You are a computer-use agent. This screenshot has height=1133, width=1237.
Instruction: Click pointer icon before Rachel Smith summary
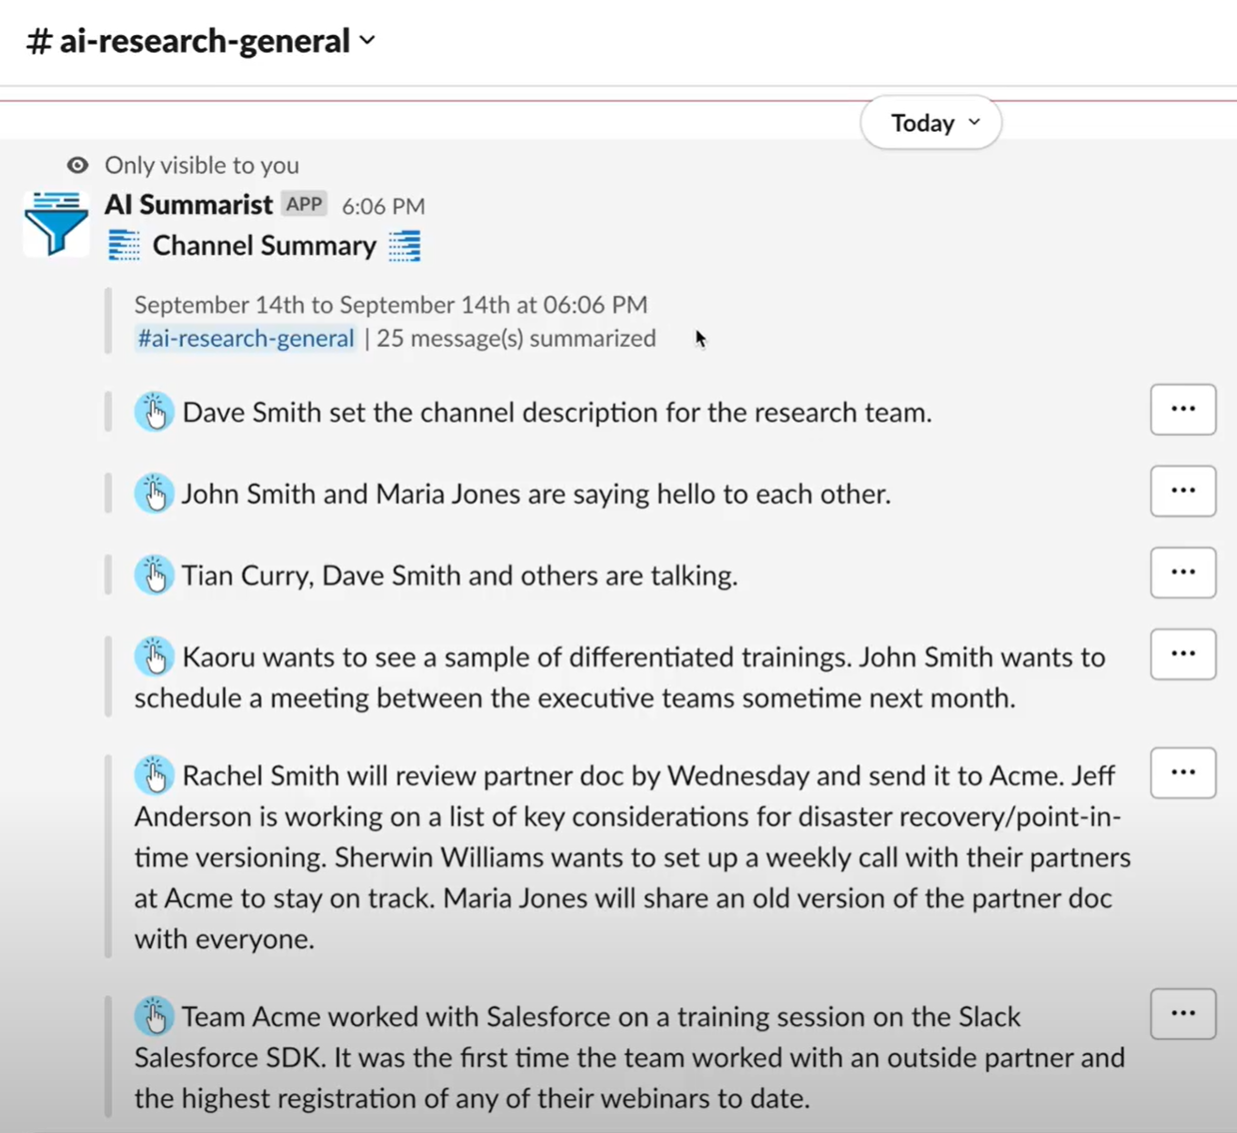tap(154, 775)
